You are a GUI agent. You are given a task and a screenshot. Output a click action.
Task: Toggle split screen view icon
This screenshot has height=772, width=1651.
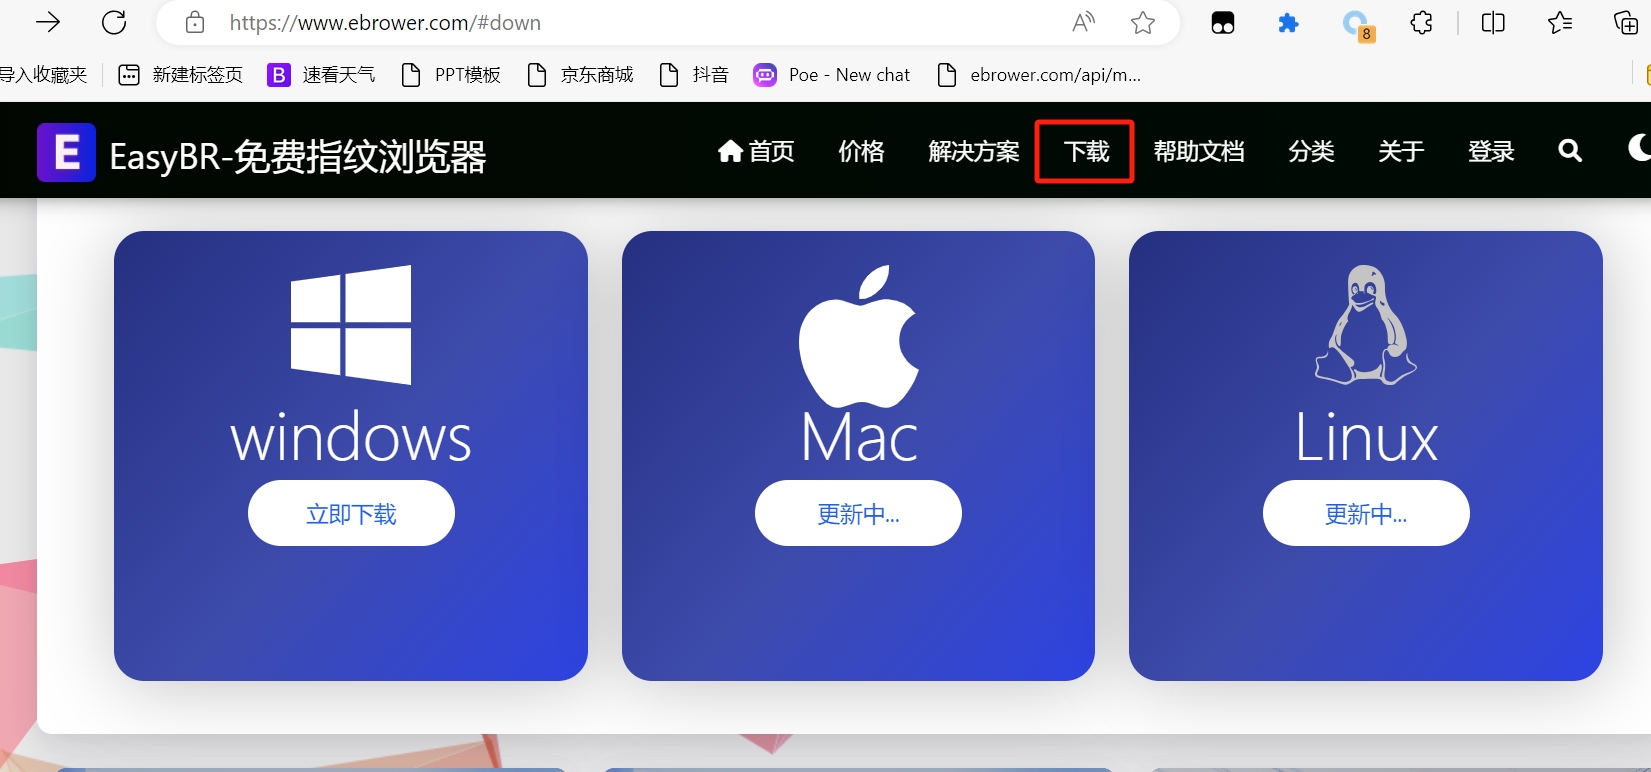click(x=1493, y=22)
